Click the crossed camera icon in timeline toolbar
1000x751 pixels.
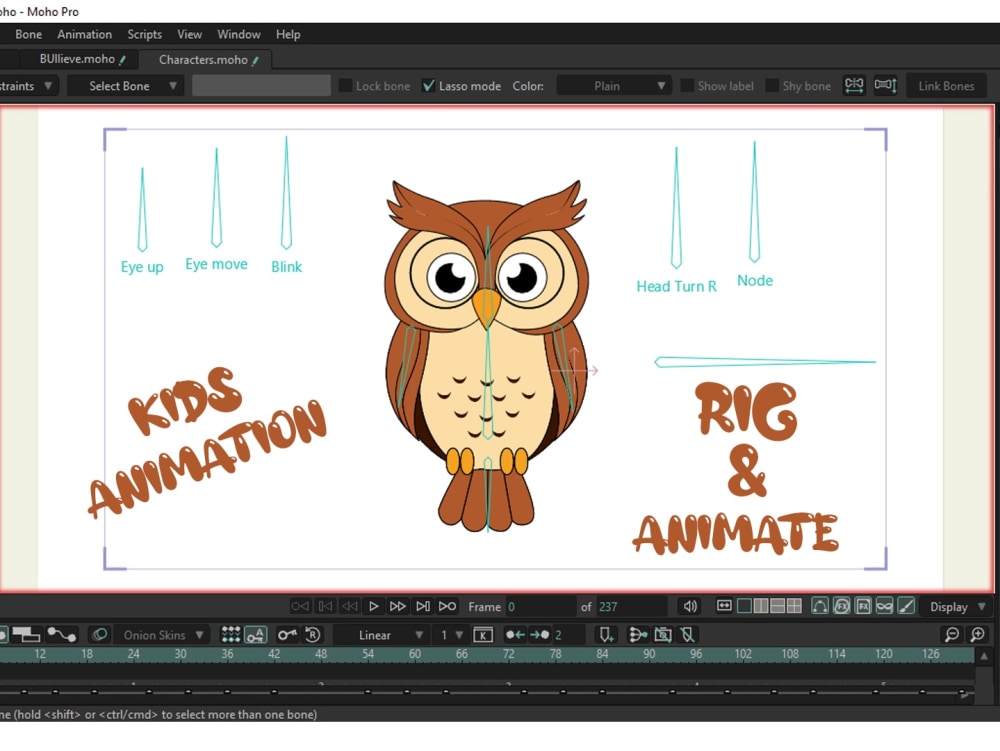pos(663,635)
